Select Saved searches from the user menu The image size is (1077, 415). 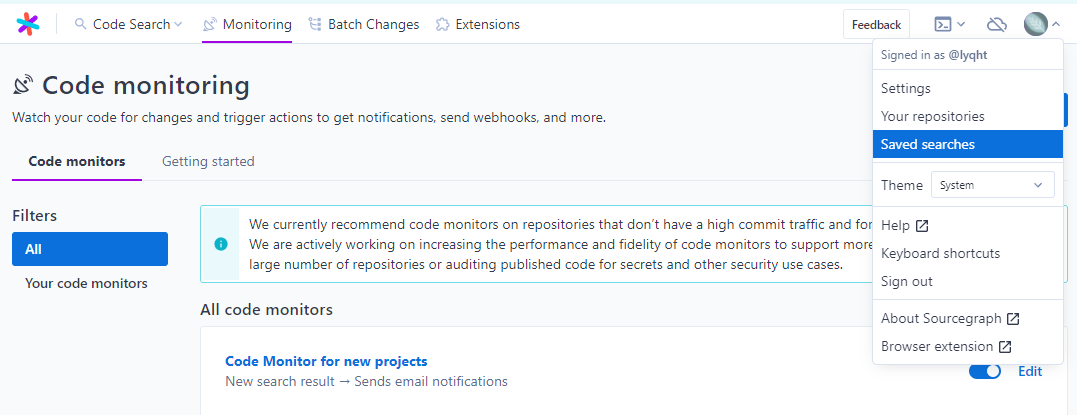927,144
